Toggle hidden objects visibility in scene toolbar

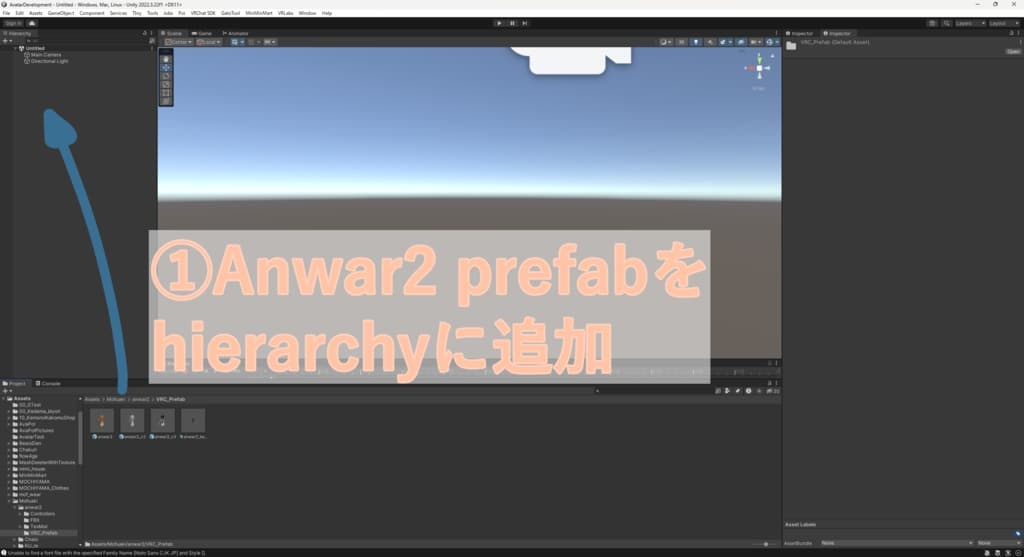coord(741,42)
